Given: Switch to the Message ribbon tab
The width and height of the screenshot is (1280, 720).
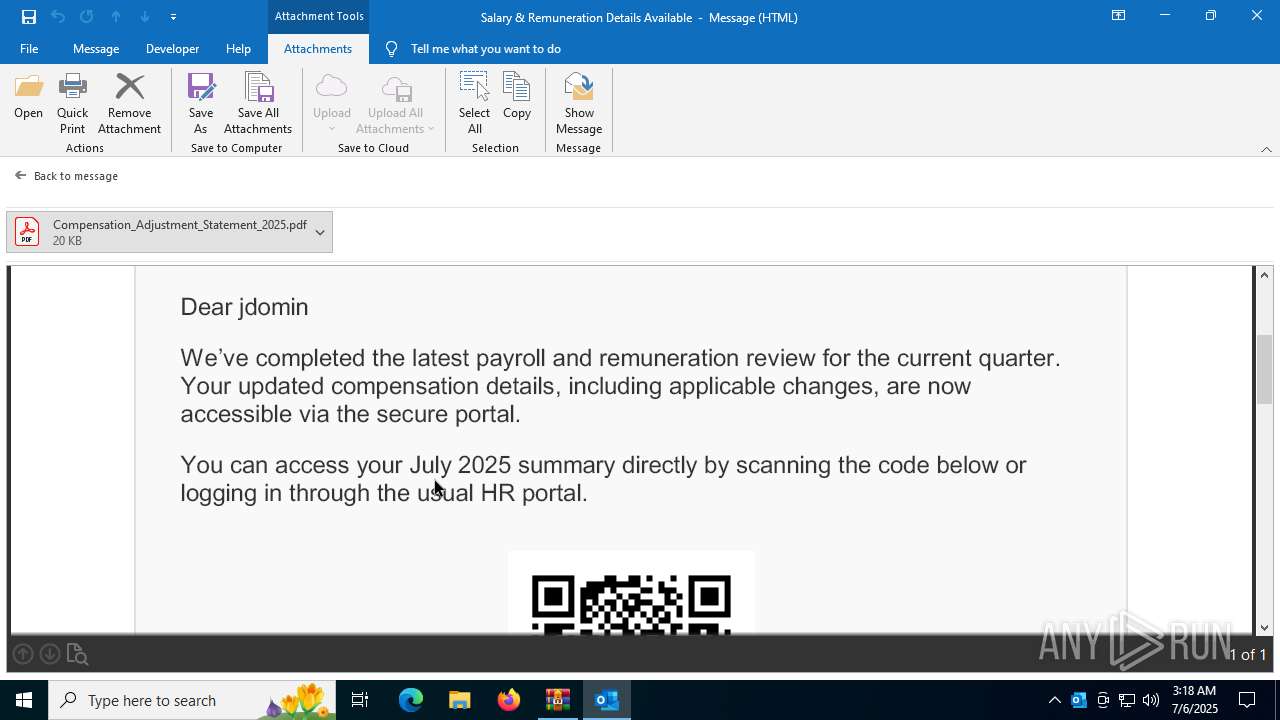Looking at the screenshot, I should [96, 48].
